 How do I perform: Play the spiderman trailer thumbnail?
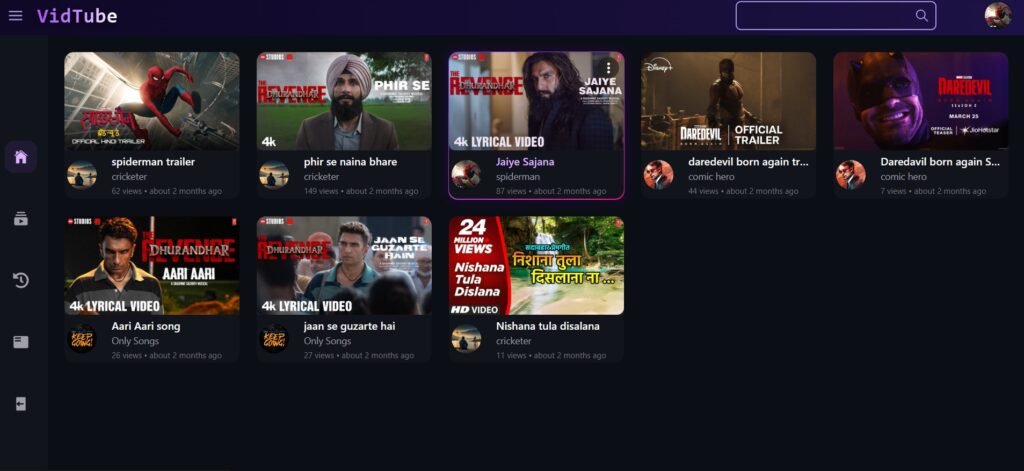tap(152, 101)
